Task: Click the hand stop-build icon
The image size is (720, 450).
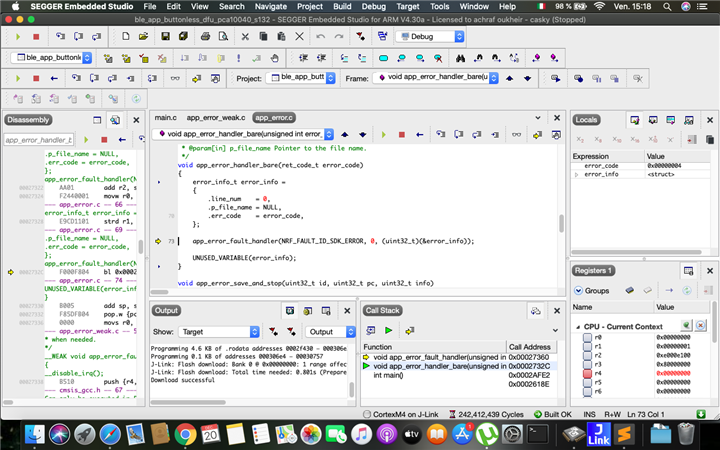Action: pyautogui.click(x=275, y=58)
